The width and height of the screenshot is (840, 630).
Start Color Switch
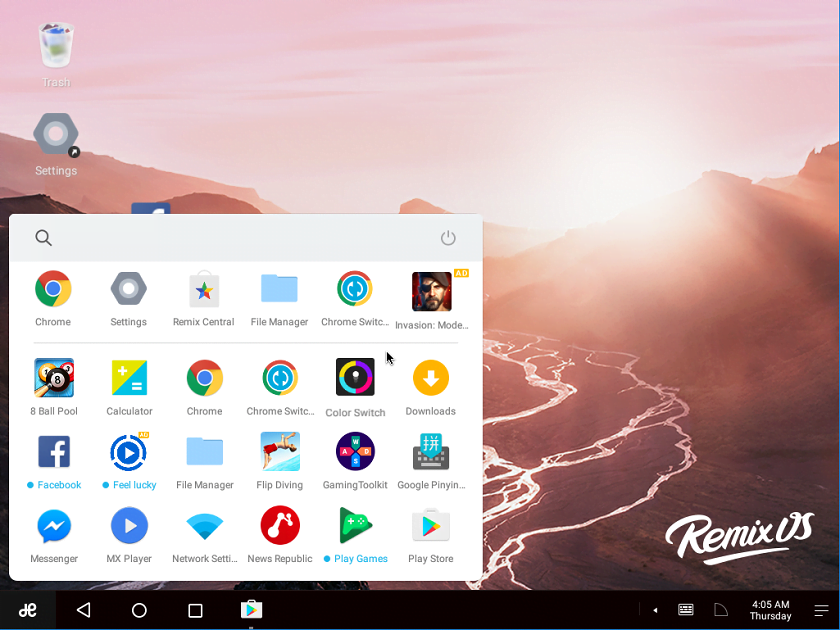point(355,378)
